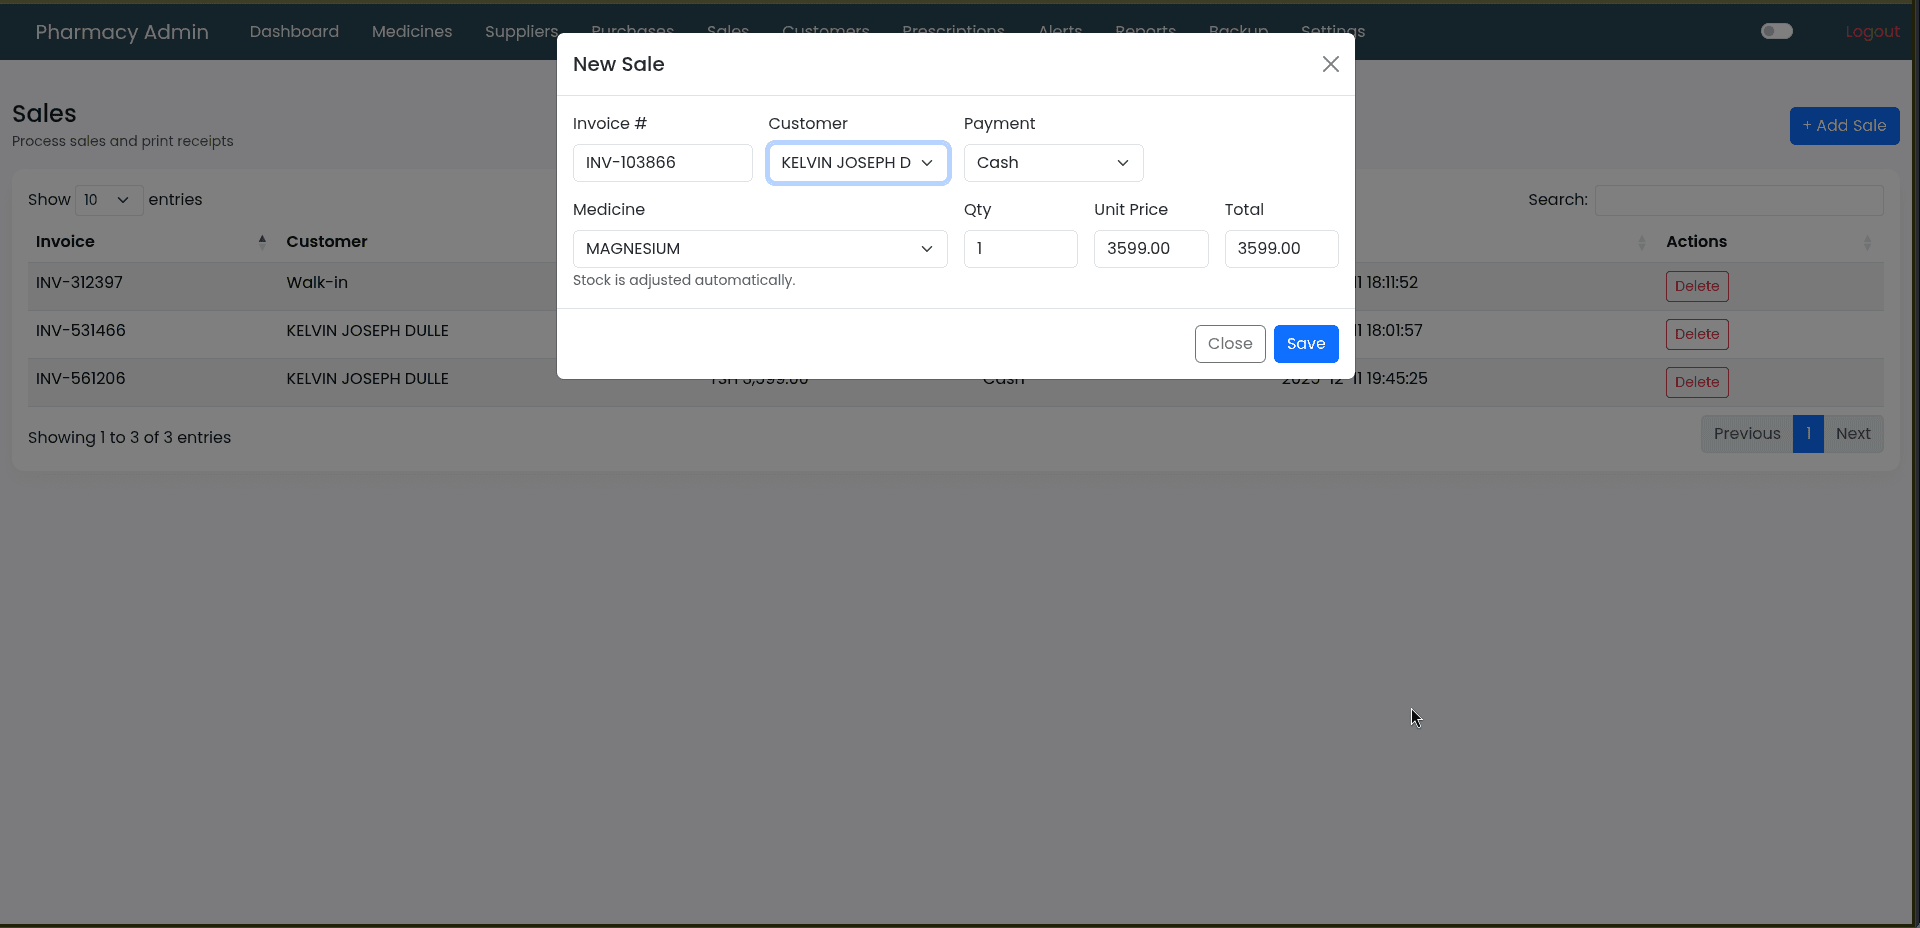Click the + Add Sale button
The height and width of the screenshot is (928, 1920).
[1843, 126]
